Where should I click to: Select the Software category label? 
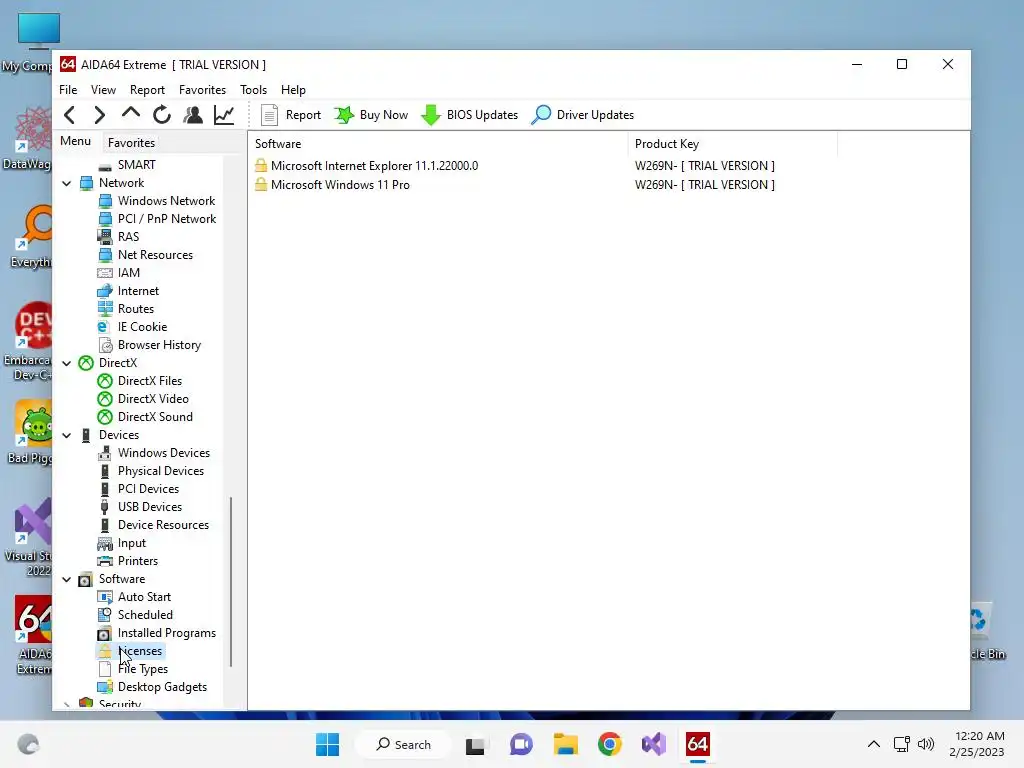point(122,579)
